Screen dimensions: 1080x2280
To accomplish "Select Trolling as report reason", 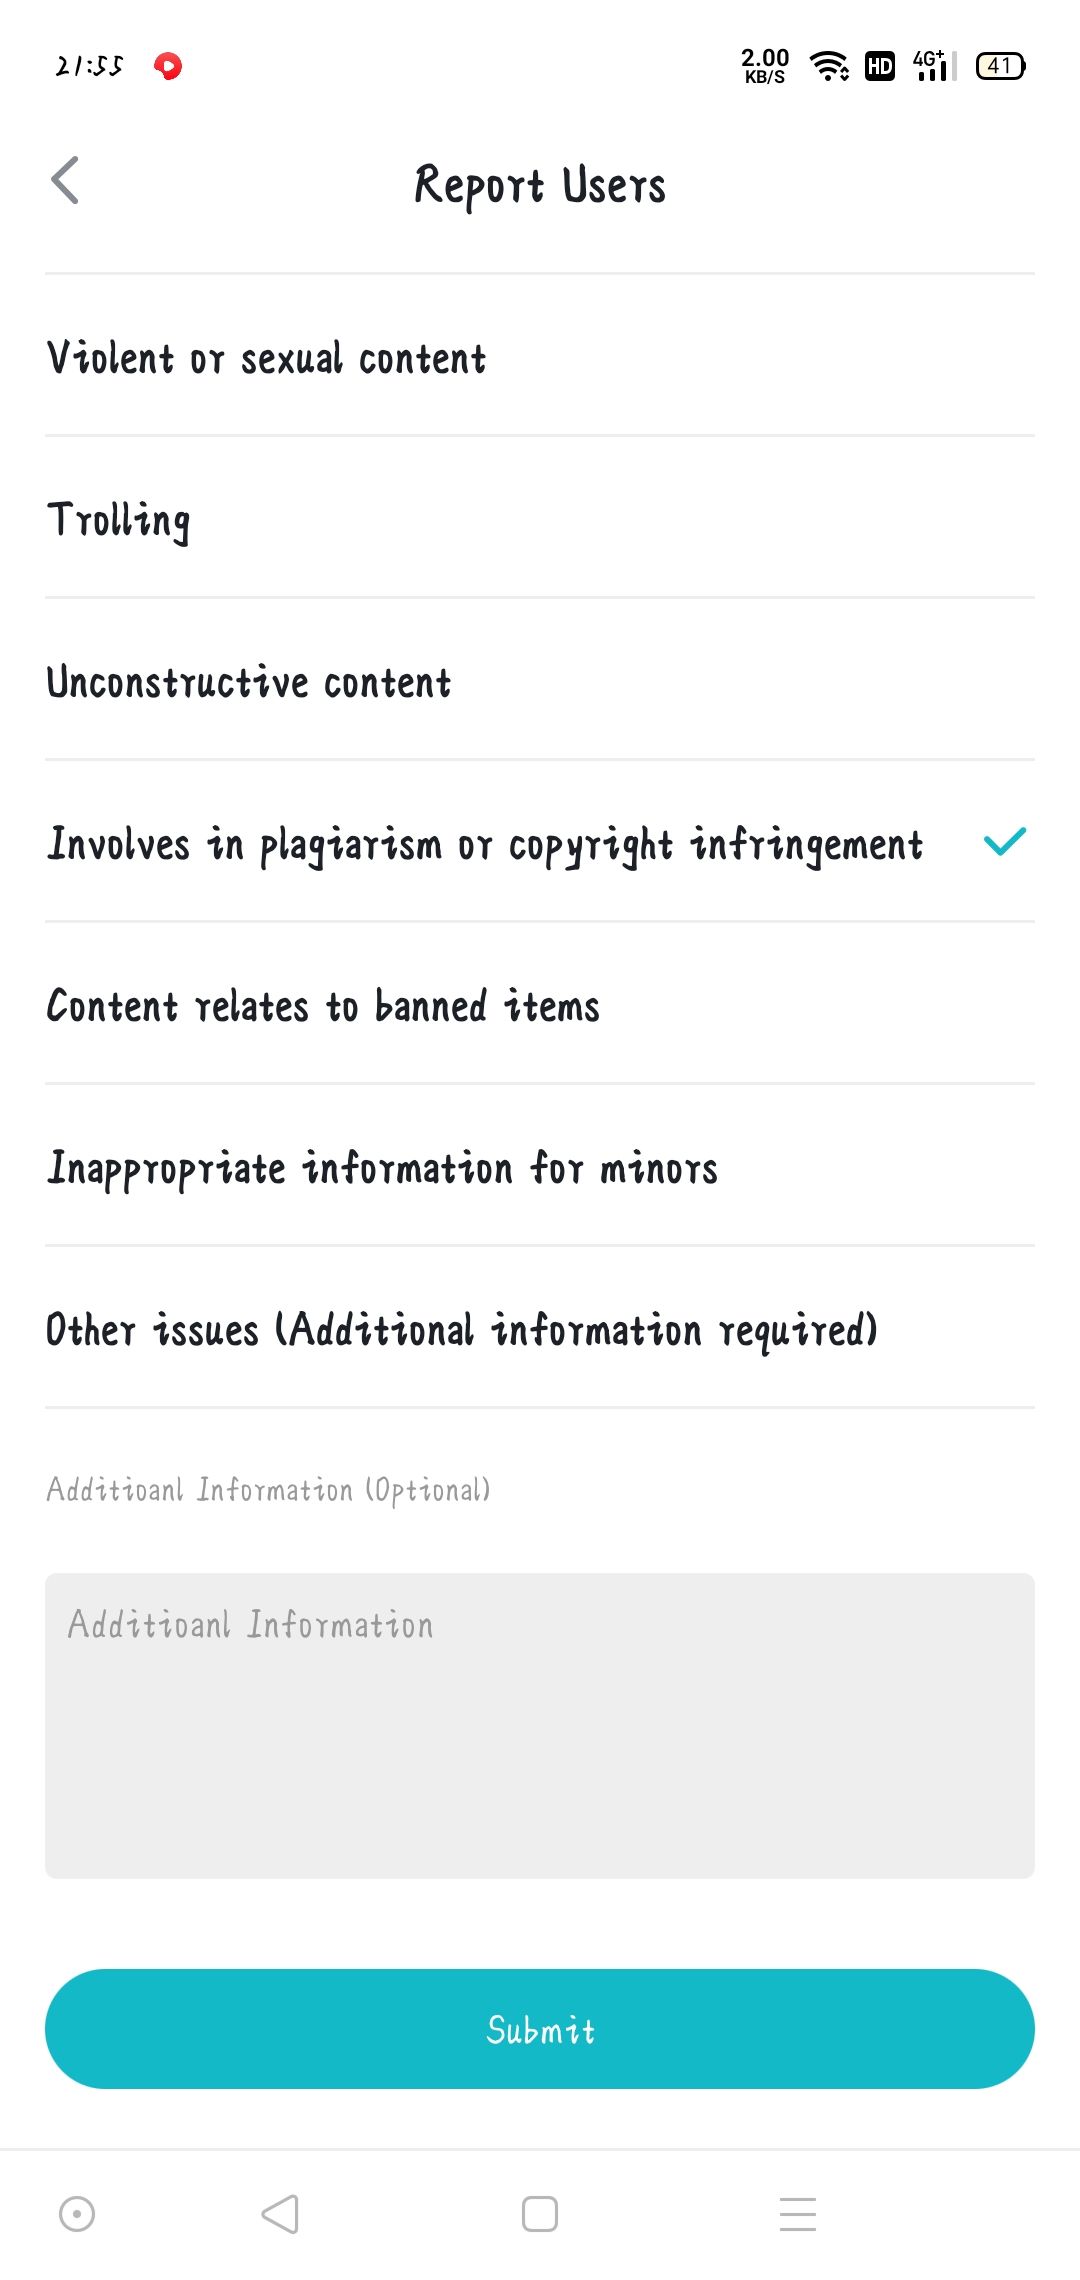I will (x=540, y=518).
